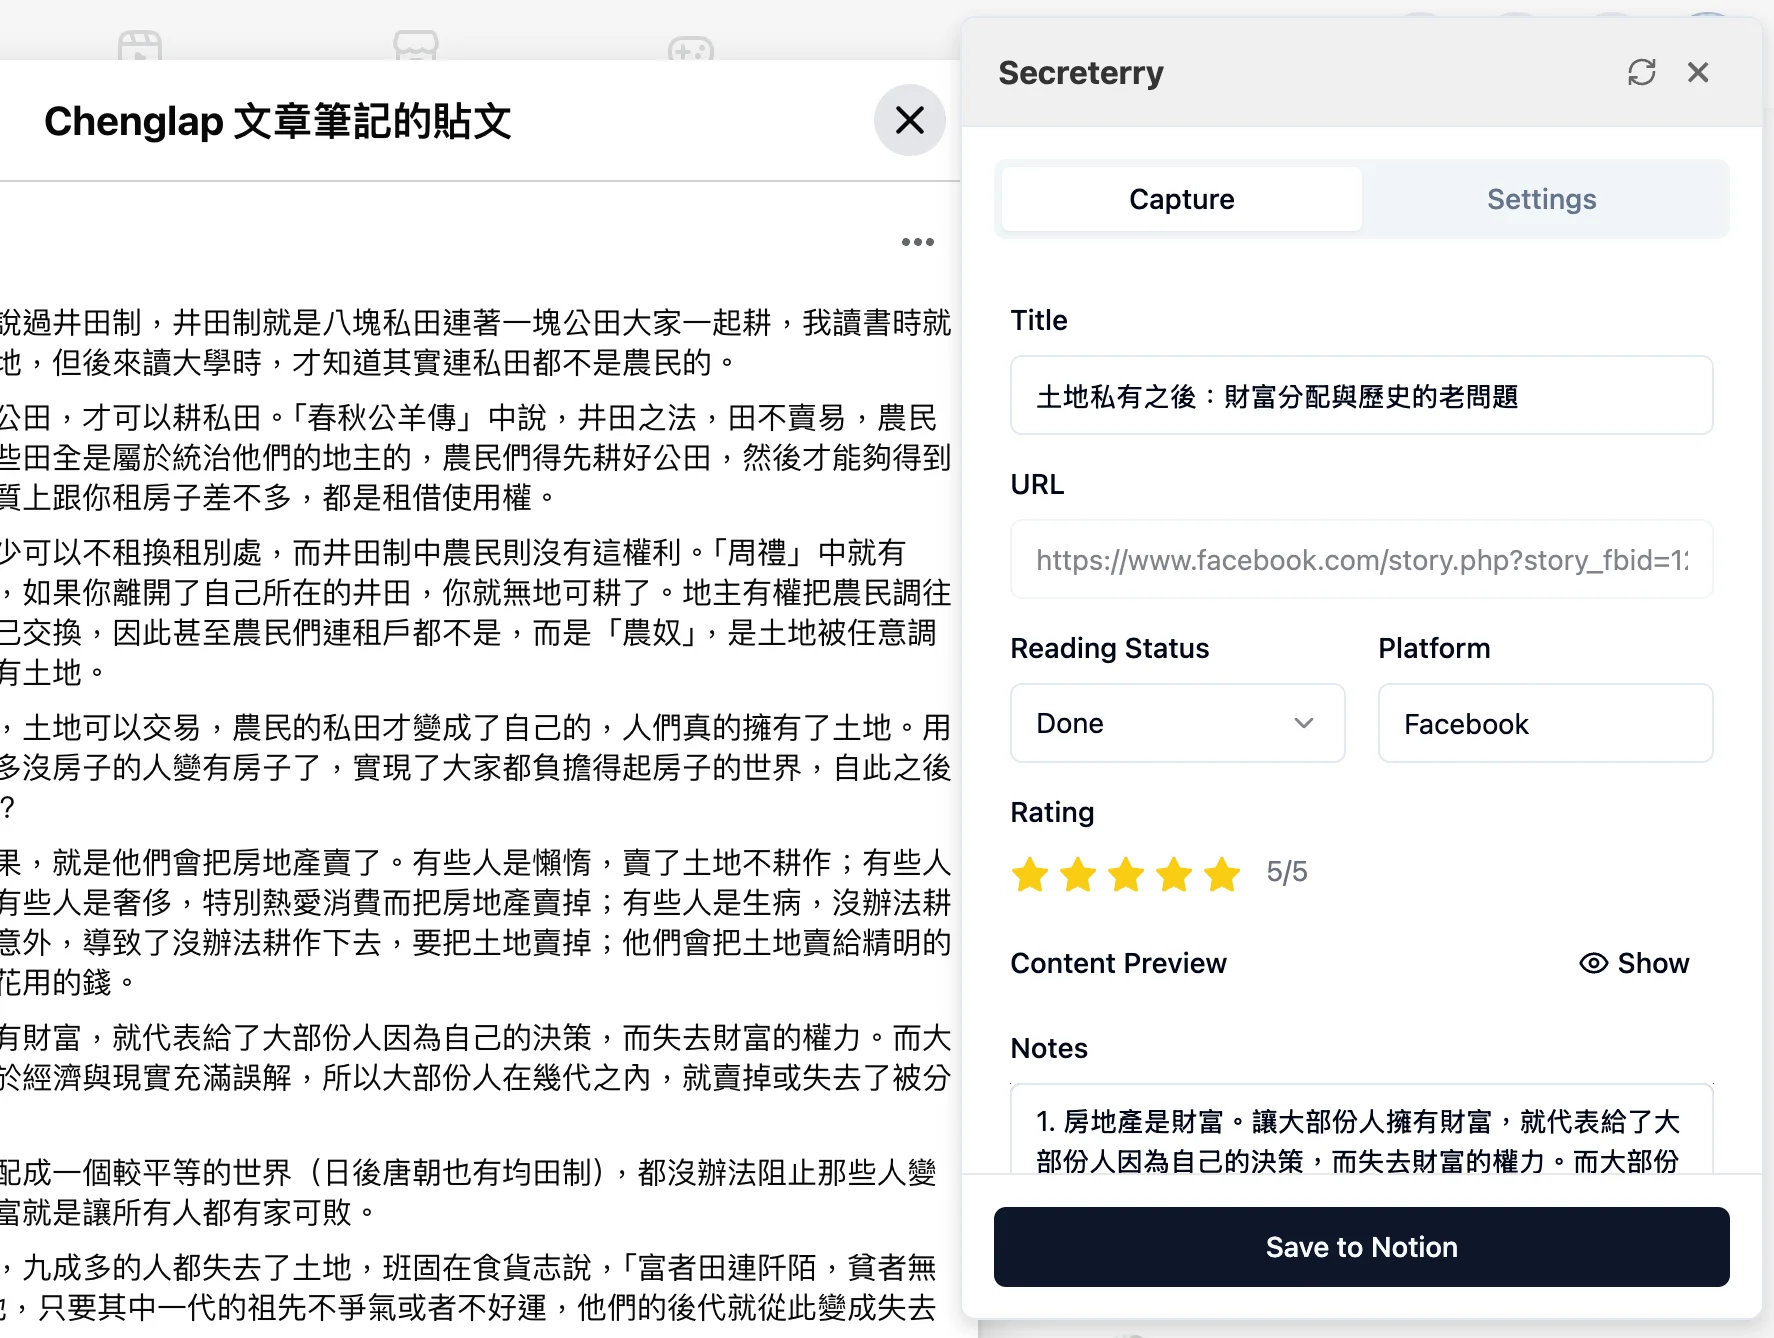Select the Capture tab
1774x1338 pixels.
click(x=1181, y=198)
